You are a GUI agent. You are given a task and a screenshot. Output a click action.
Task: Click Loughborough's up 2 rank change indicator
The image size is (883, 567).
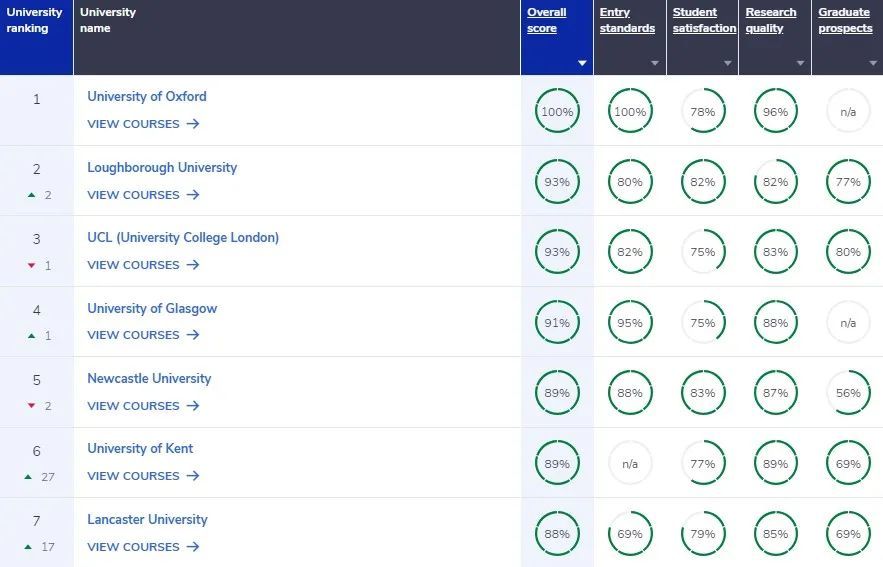click(x=39, y=195)
